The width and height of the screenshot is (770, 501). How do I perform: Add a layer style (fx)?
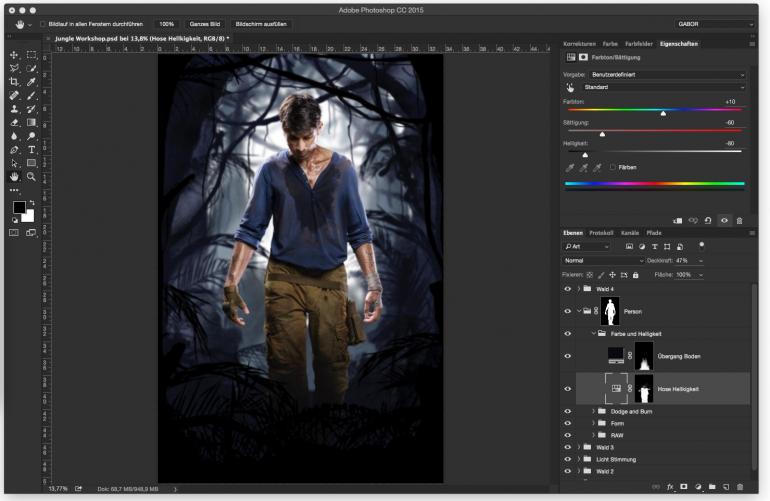click(x=670, y=487)
